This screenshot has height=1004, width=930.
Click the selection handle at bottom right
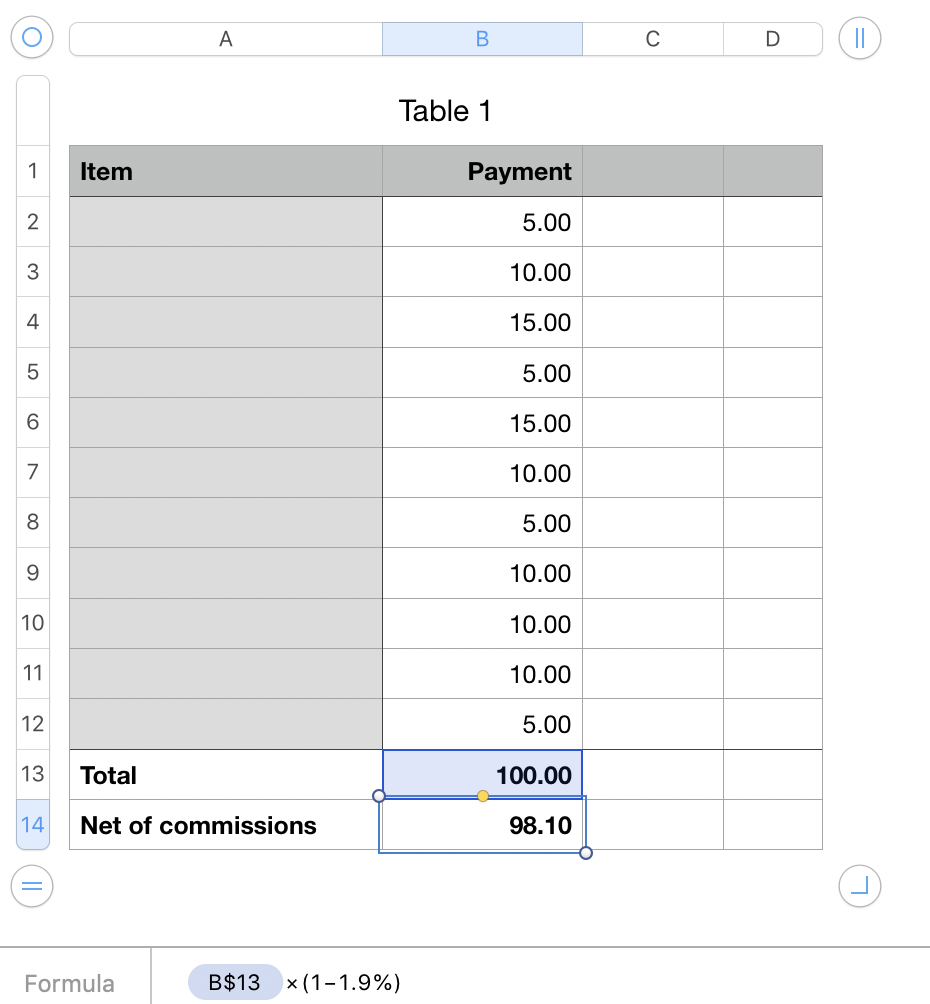point(586,853)
